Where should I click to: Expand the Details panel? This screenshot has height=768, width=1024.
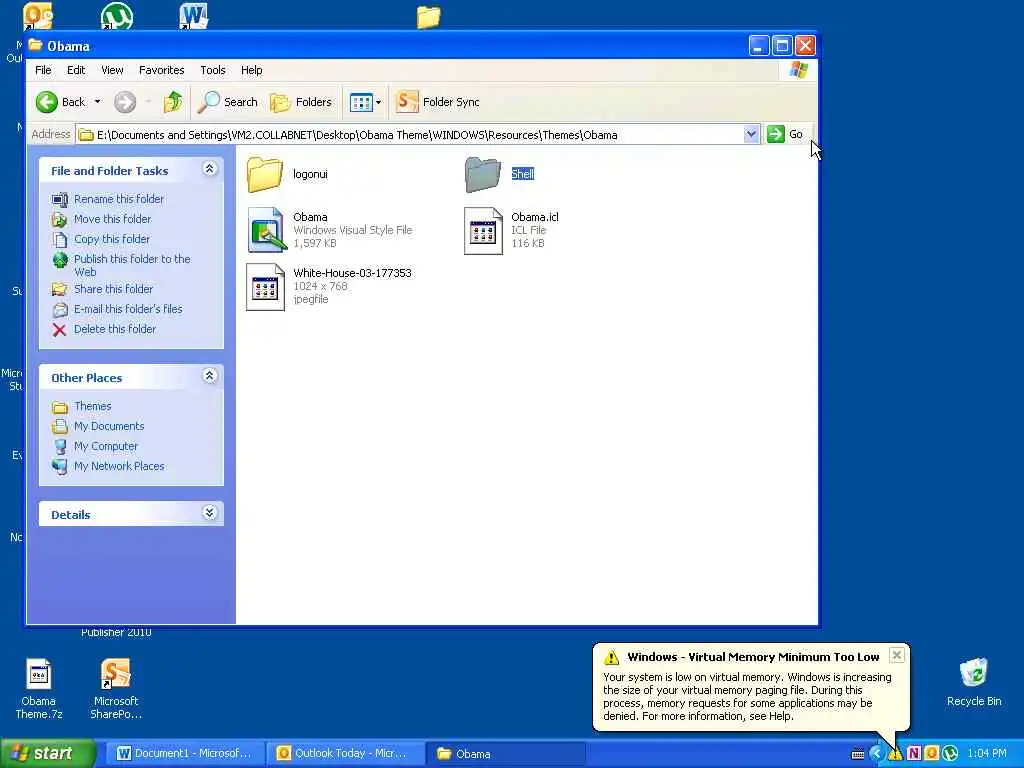tap(210, 513)
